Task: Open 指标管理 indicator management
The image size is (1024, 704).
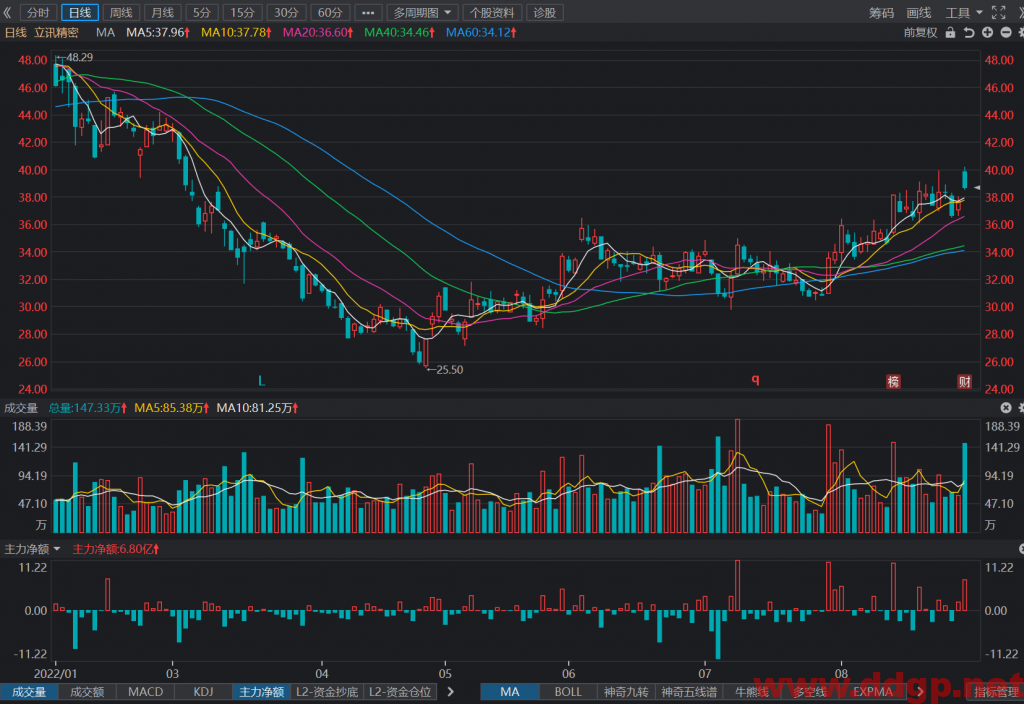Action: (995, 692)
